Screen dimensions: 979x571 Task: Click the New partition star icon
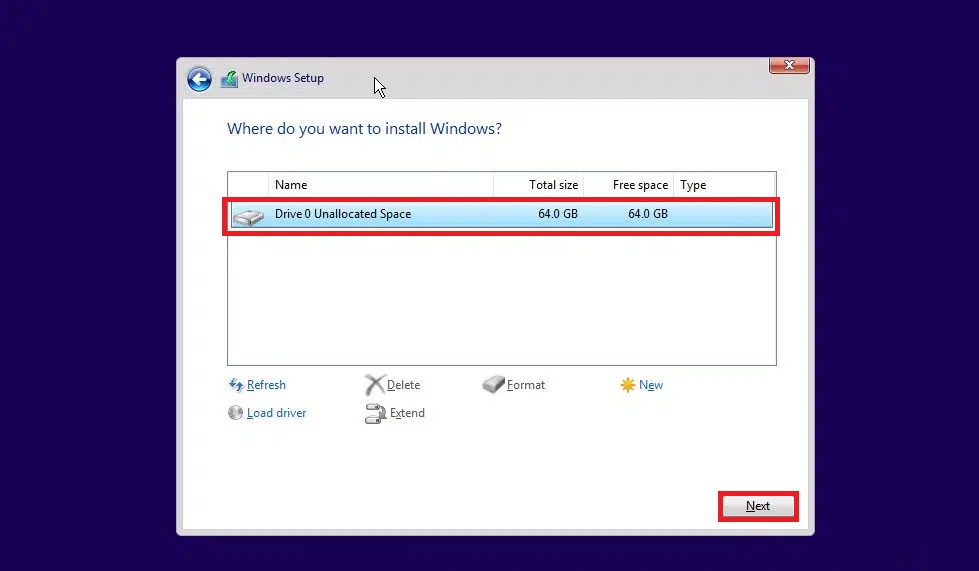[627, 385]
